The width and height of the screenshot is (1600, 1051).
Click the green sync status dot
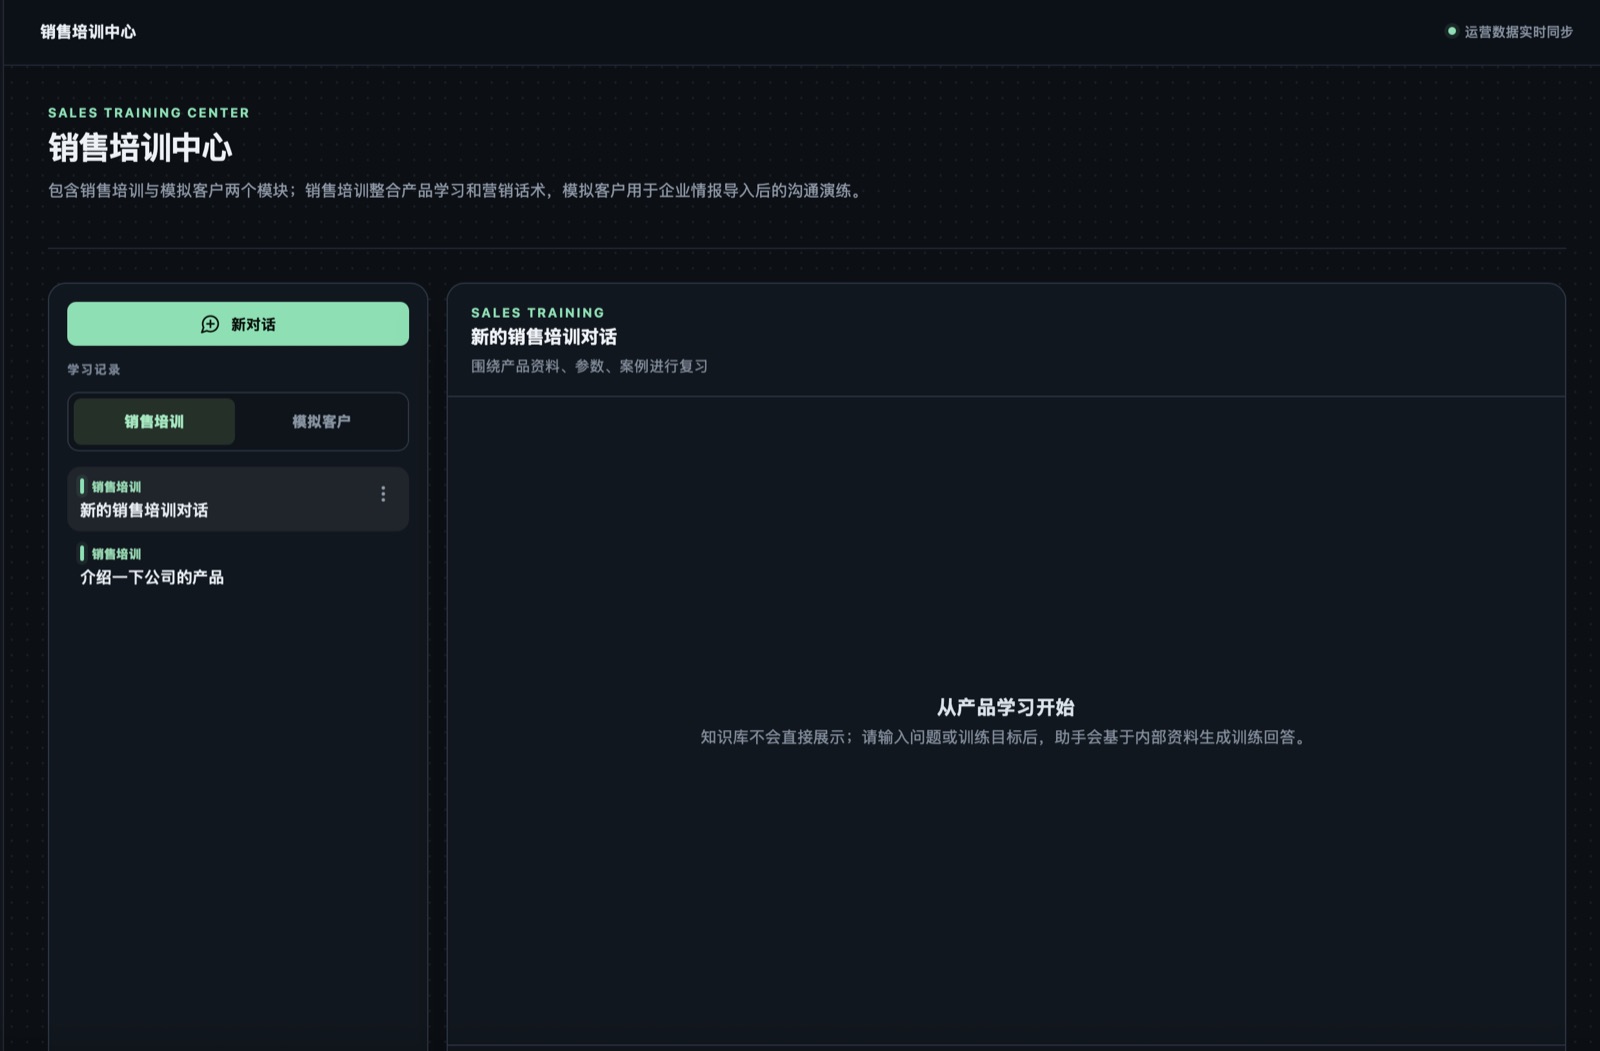click(1452, 31)
